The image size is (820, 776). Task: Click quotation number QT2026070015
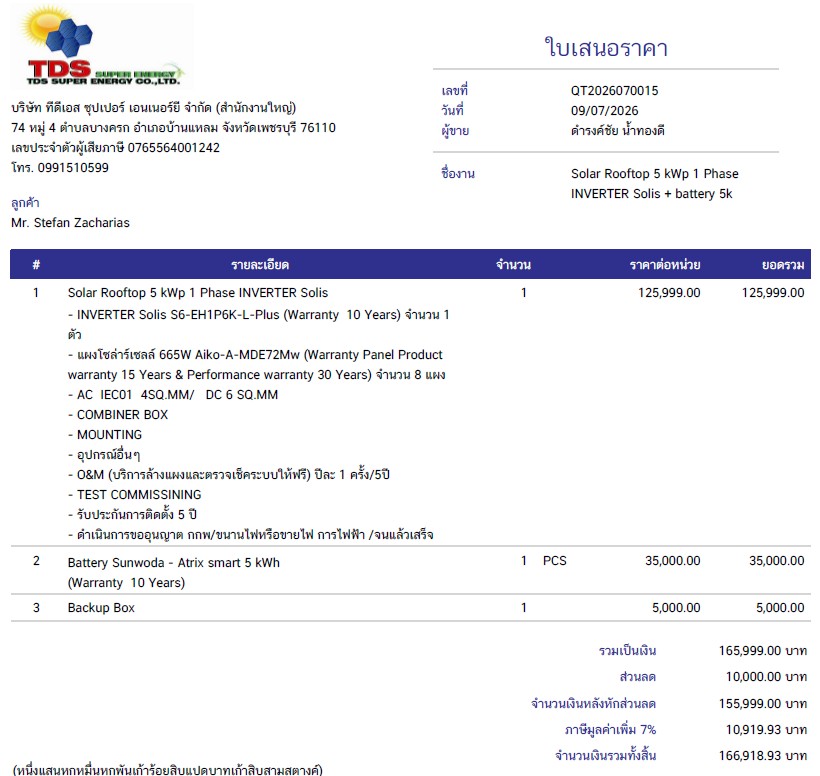click(x=614, y=90)
